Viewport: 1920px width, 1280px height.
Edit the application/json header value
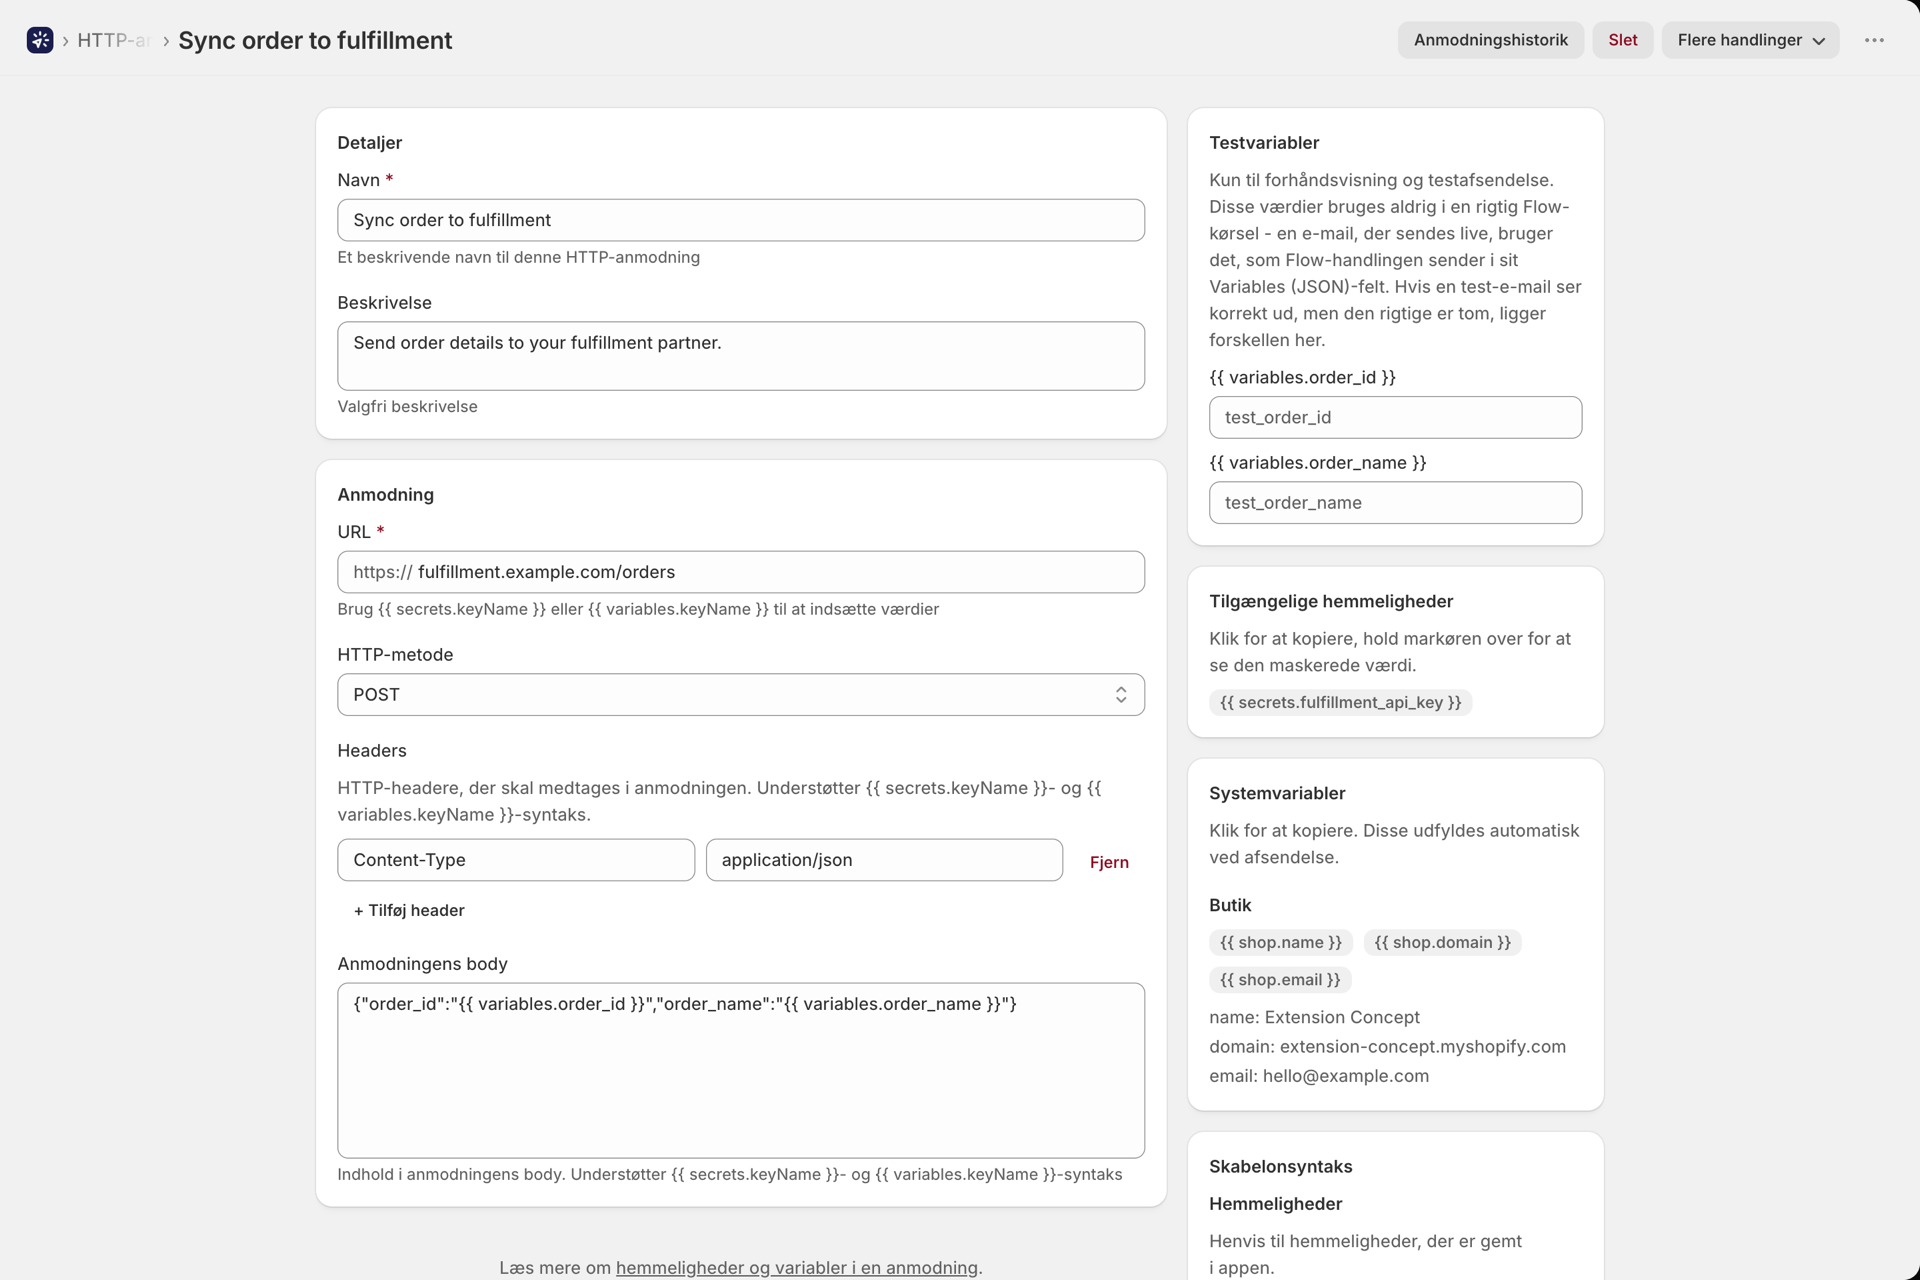click(884, 860)
